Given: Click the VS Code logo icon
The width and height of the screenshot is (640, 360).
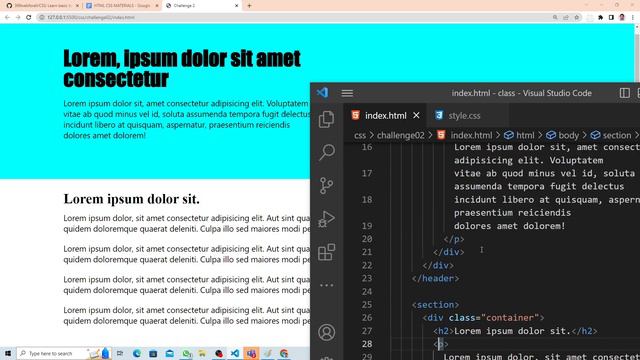Looking at the screenshot, I should pos(322,93).
